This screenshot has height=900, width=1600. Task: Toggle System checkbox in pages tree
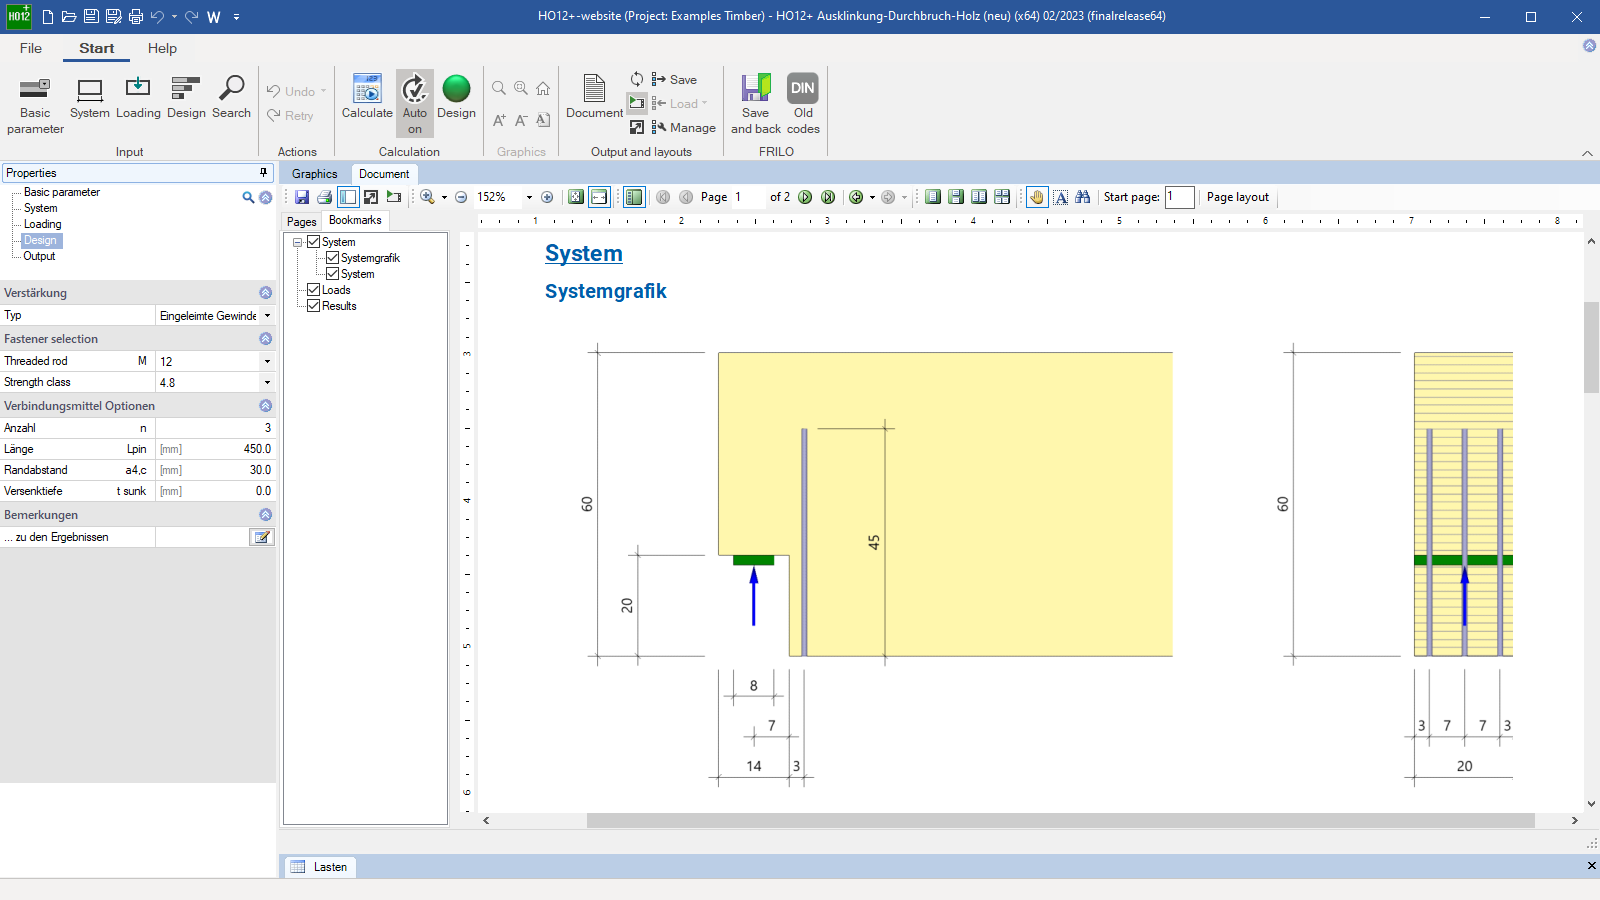coord(314,242)
